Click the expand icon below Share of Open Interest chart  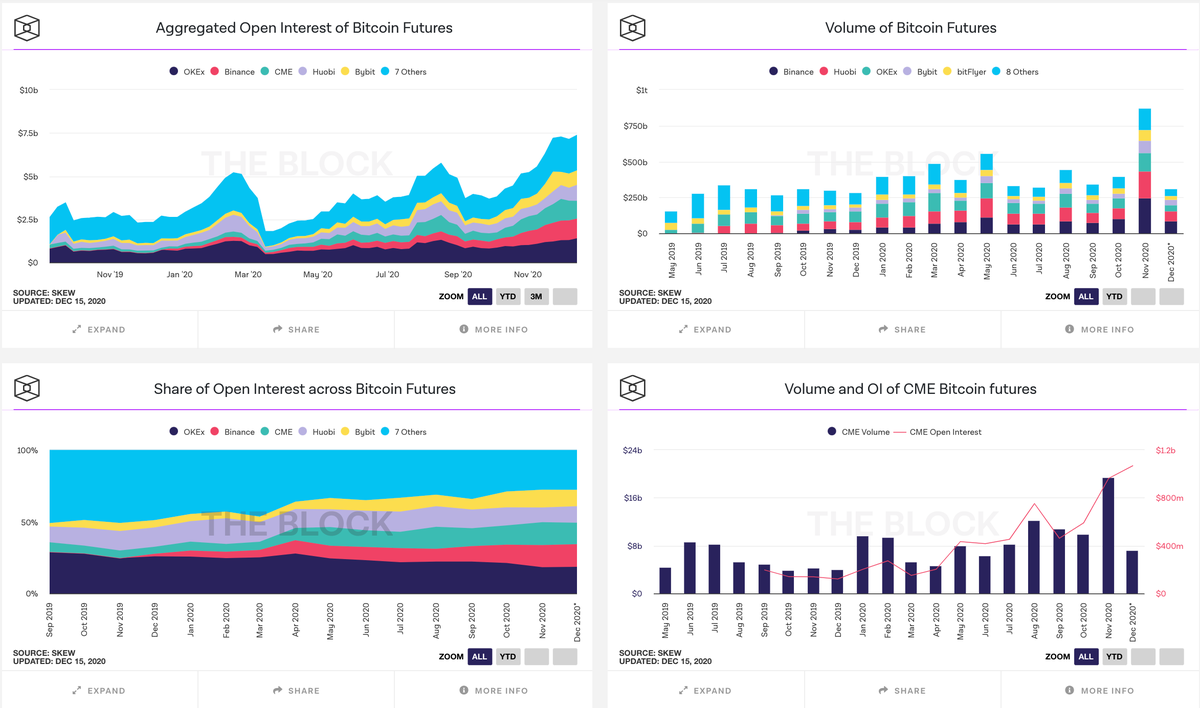pos(75,690)
